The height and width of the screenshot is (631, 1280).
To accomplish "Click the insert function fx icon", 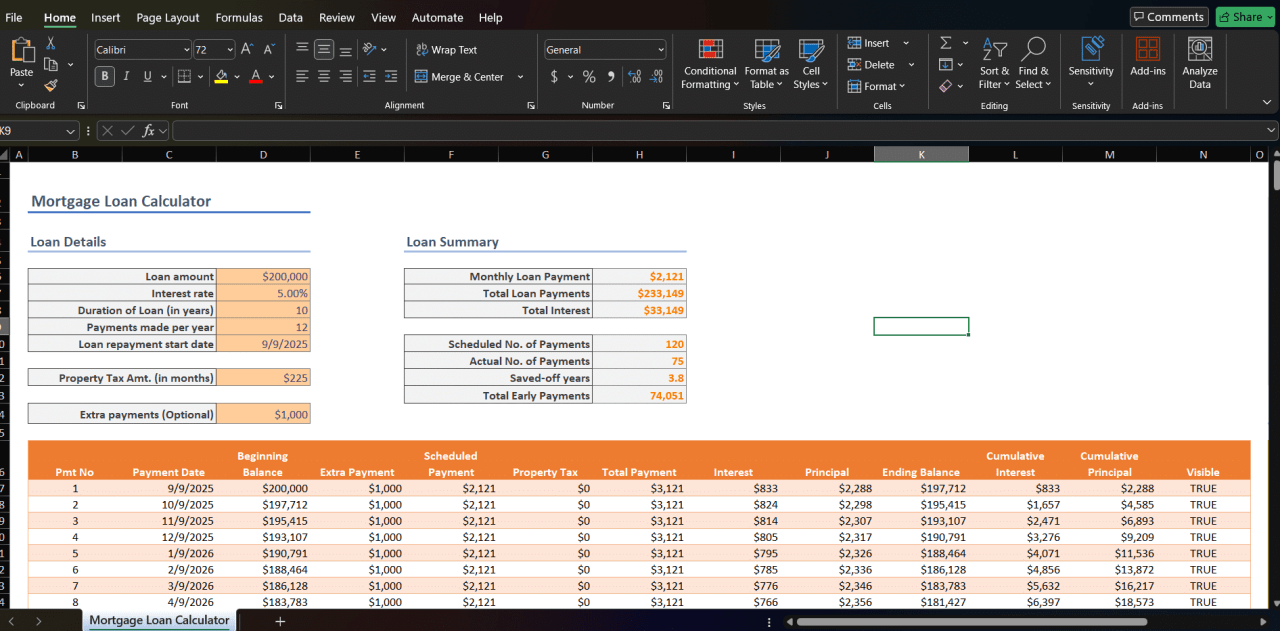I will tap(149, 130).
